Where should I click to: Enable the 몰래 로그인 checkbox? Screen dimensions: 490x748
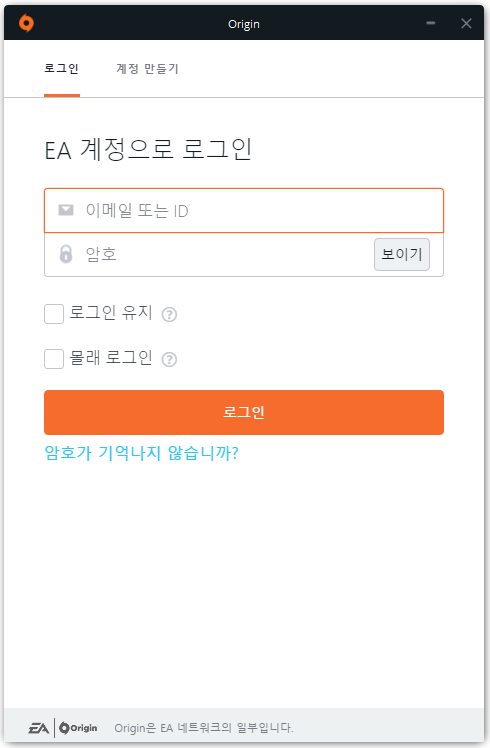[x=54, y=359]
